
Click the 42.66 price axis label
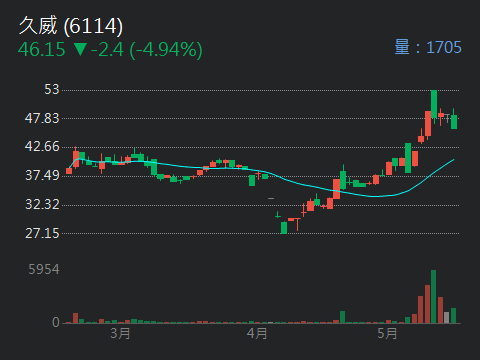[x=42, y=146]
